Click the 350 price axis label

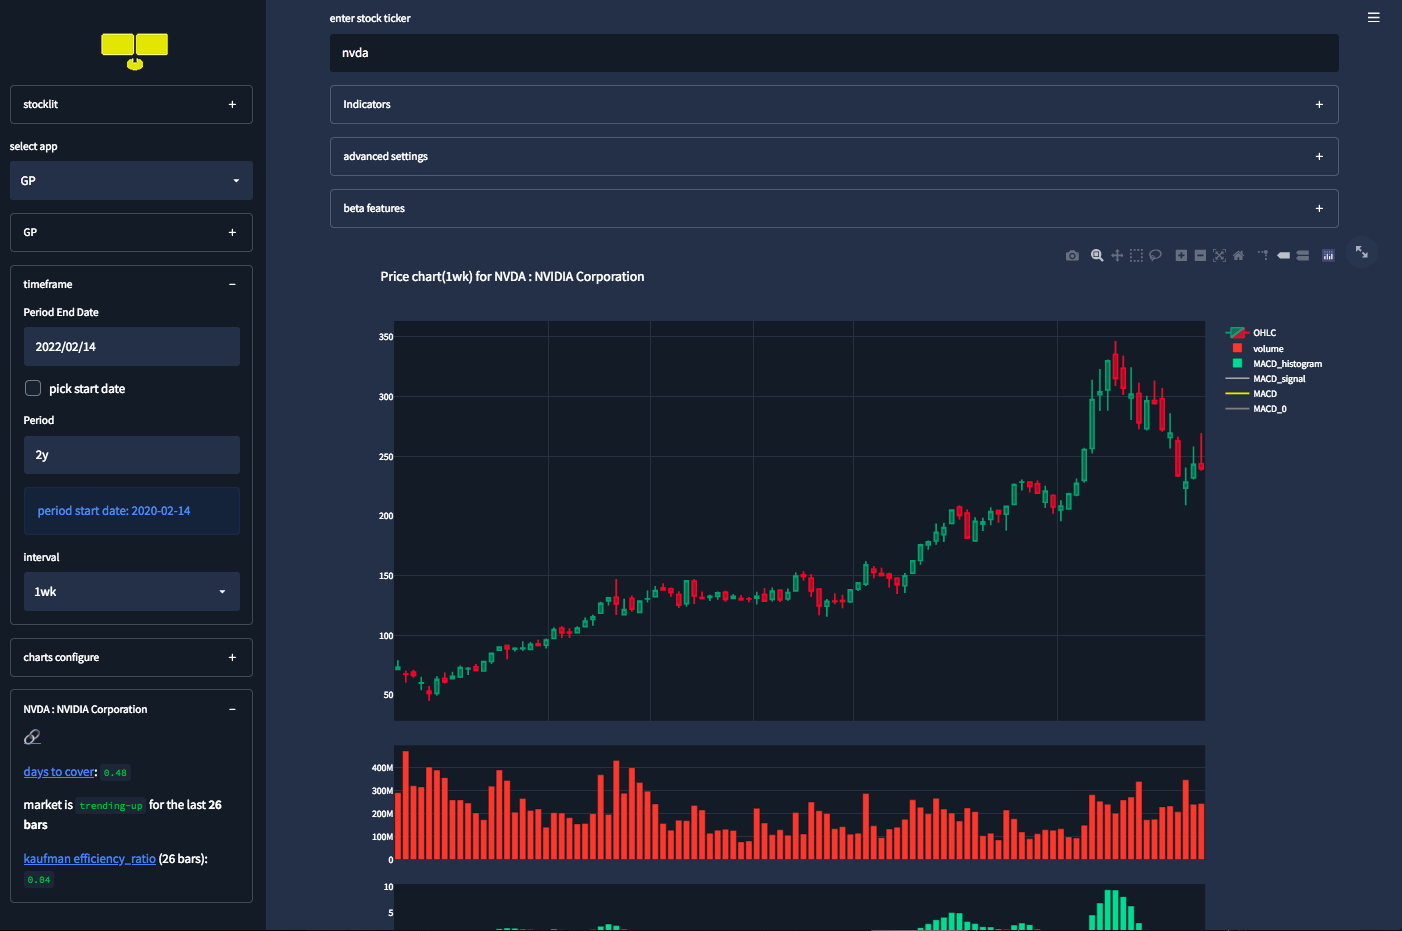[386, 337]
